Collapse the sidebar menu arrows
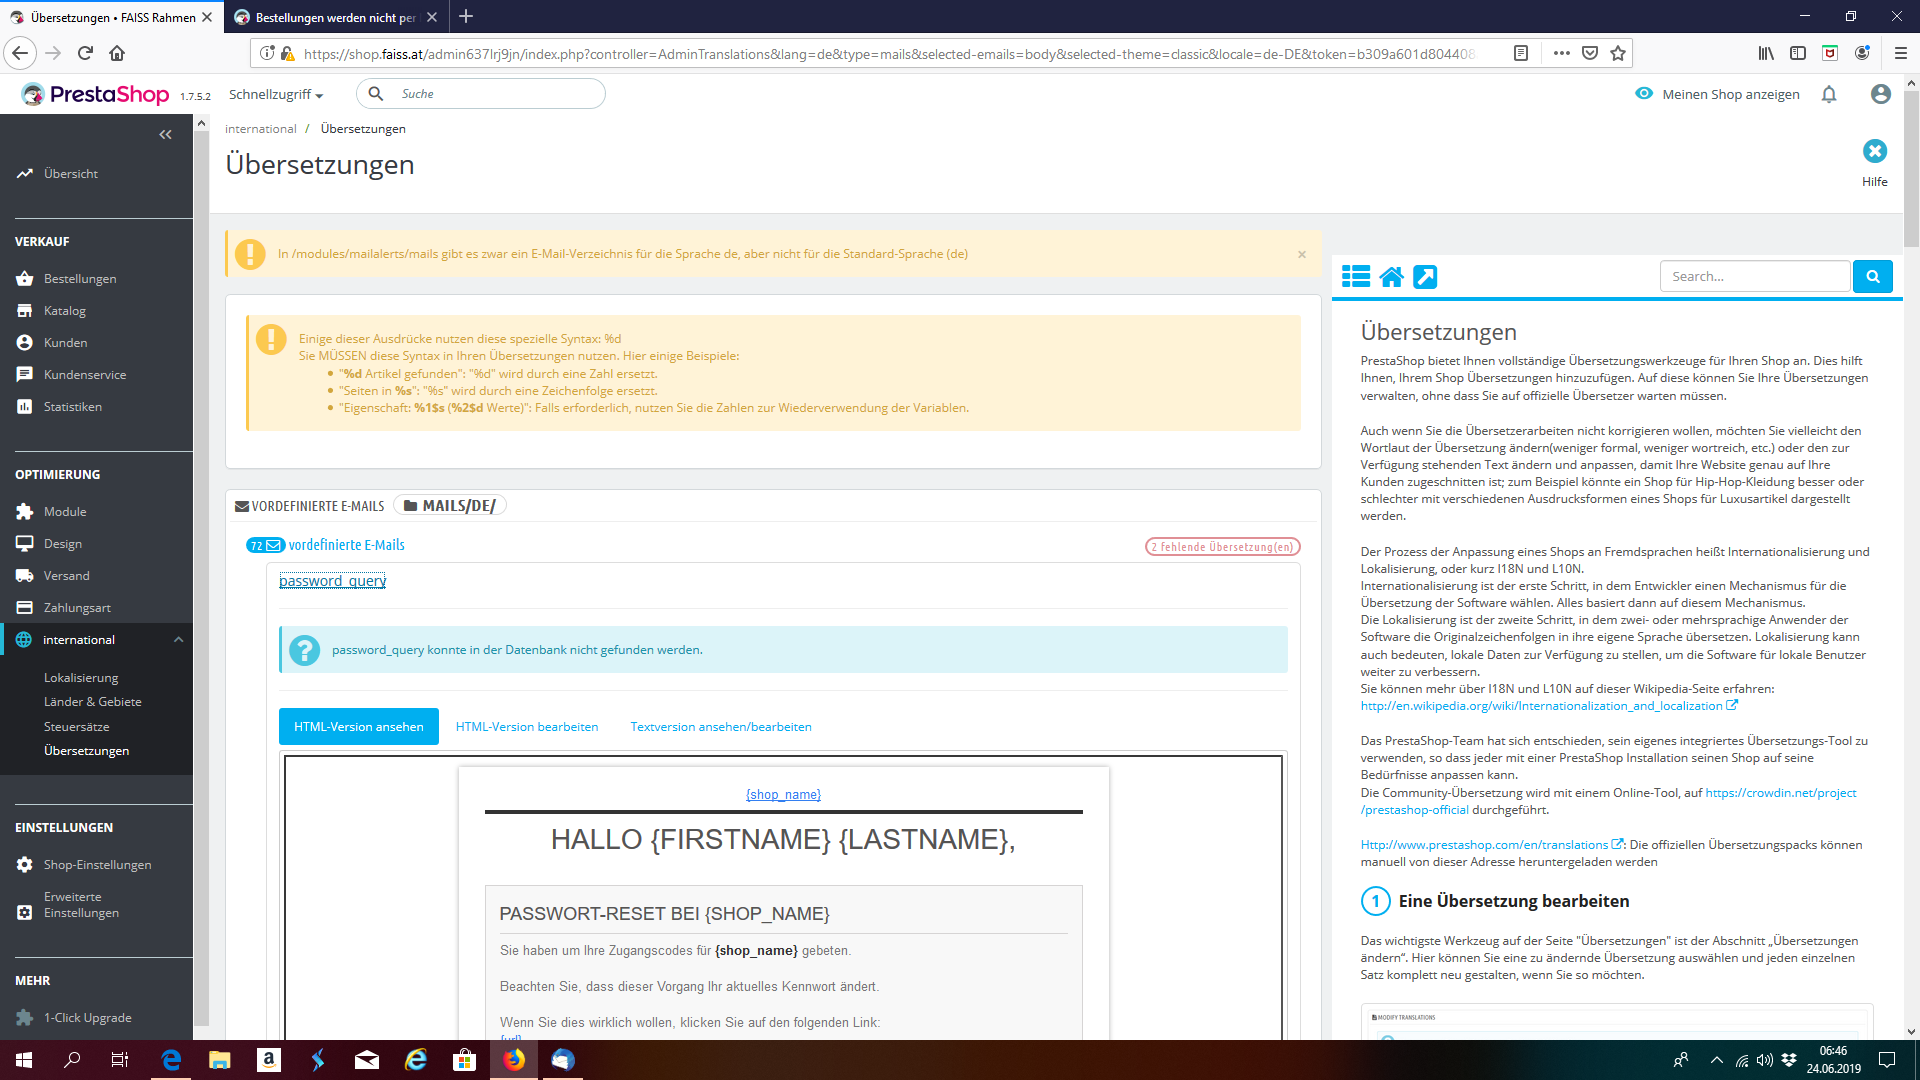Image resolution: width=1920 pixels, height=1080 pixels. [165, 135]
